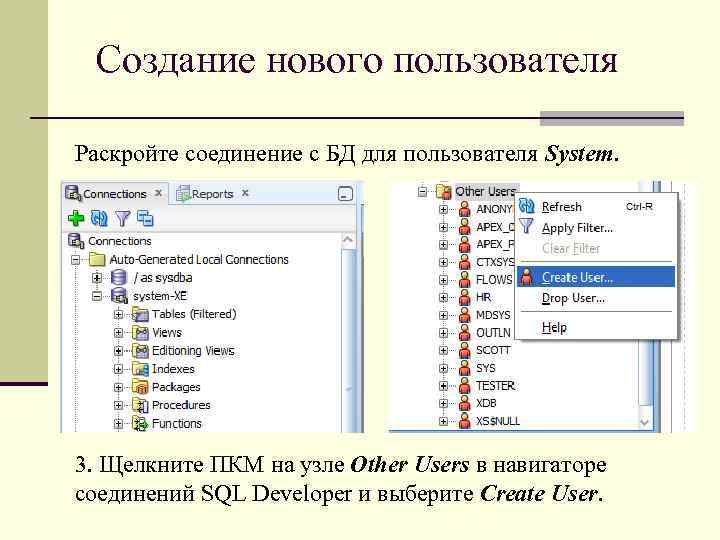Click the Tables (Filtered) folder icon
The width and height of the screenshot is (720, 540).
pyautogui.click(x=140, y=314)
